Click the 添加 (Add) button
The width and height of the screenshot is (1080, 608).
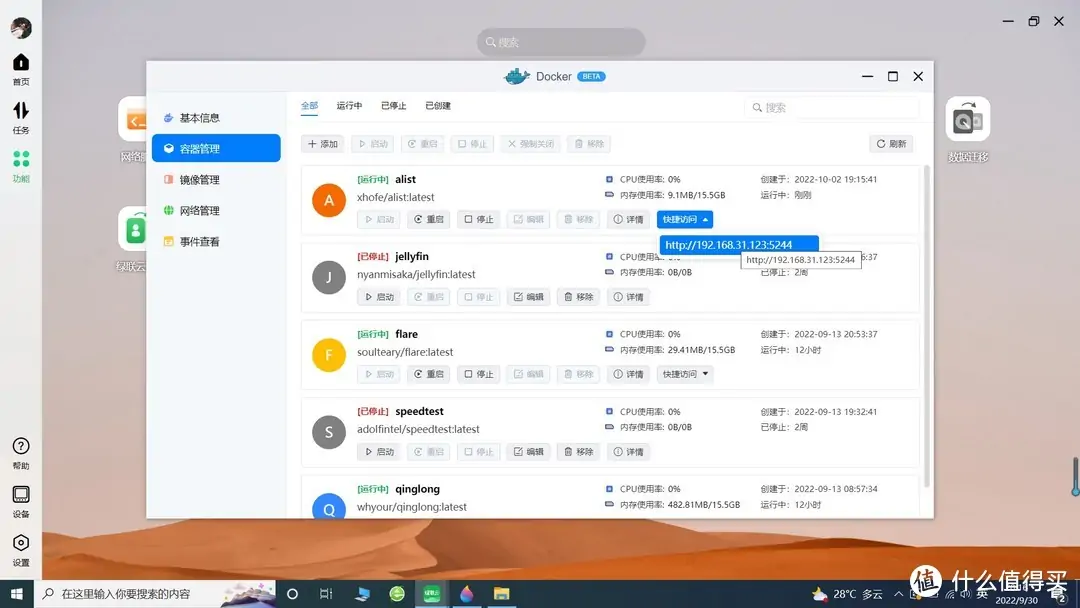(x=321, y=143)
